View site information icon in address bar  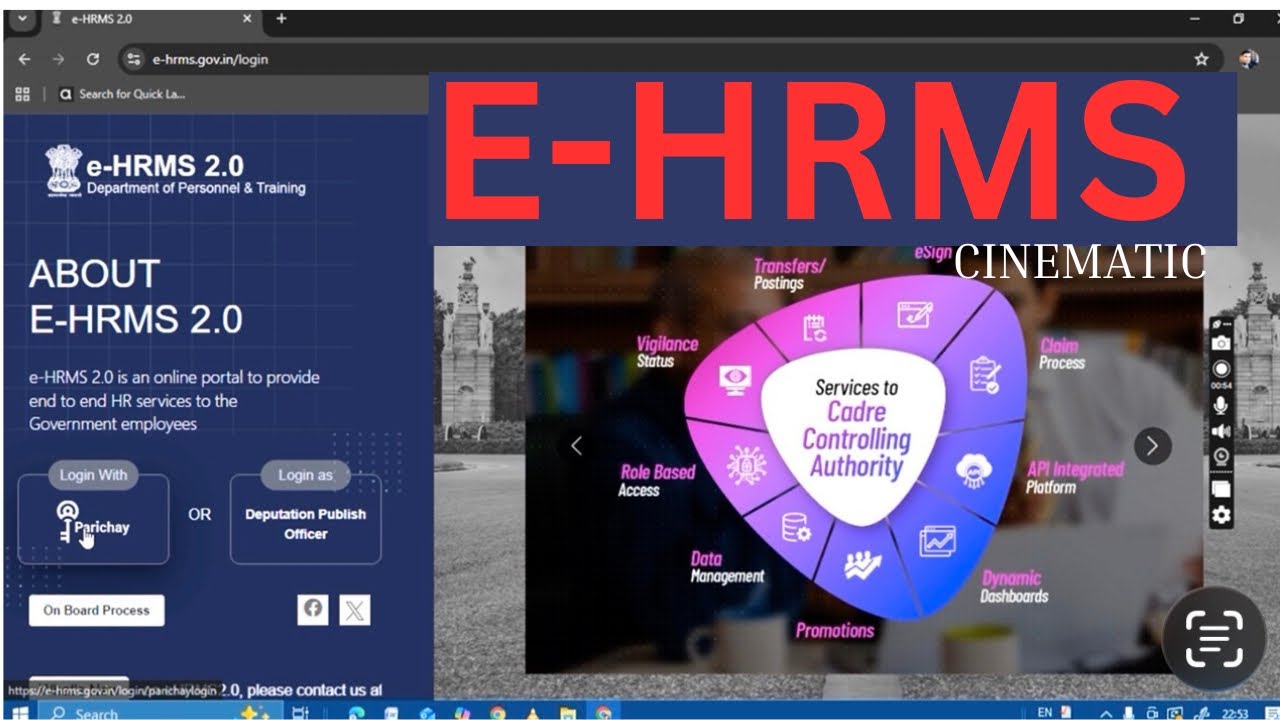tap(134, 59)
